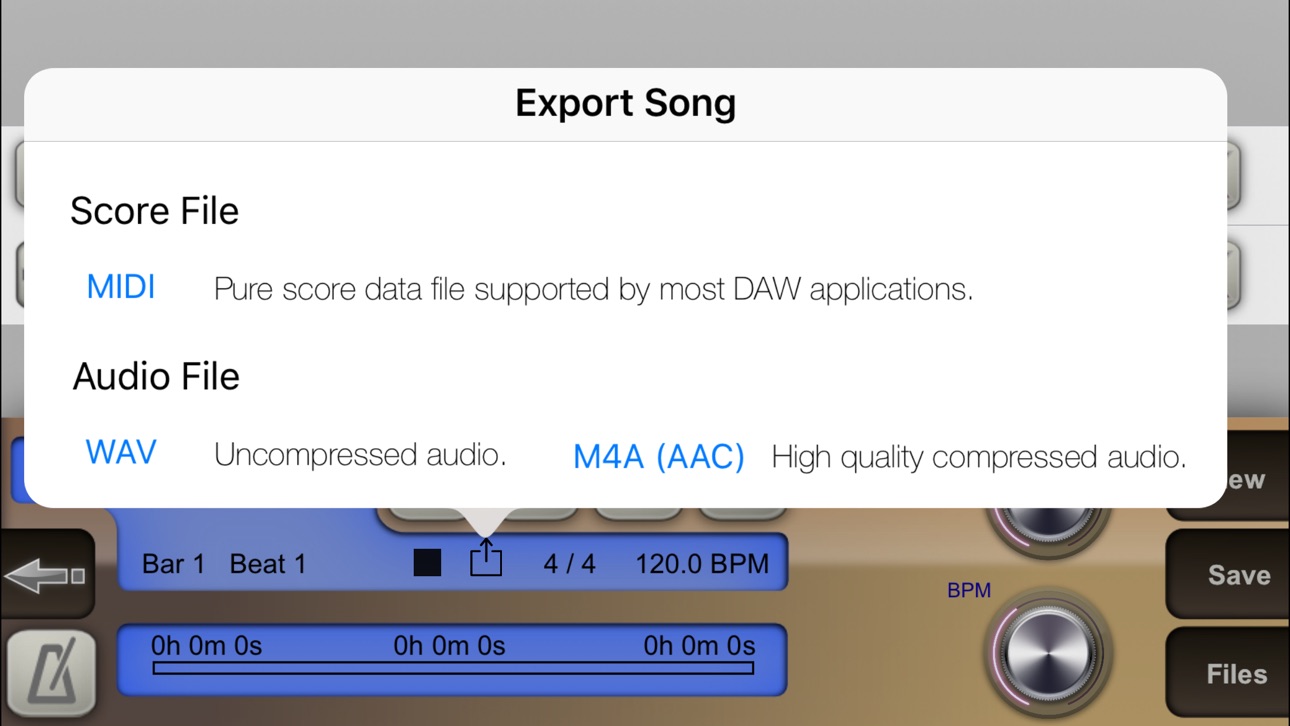
Task: Open the Files button
Action: pyautogui.click(x=1236, y=674)
